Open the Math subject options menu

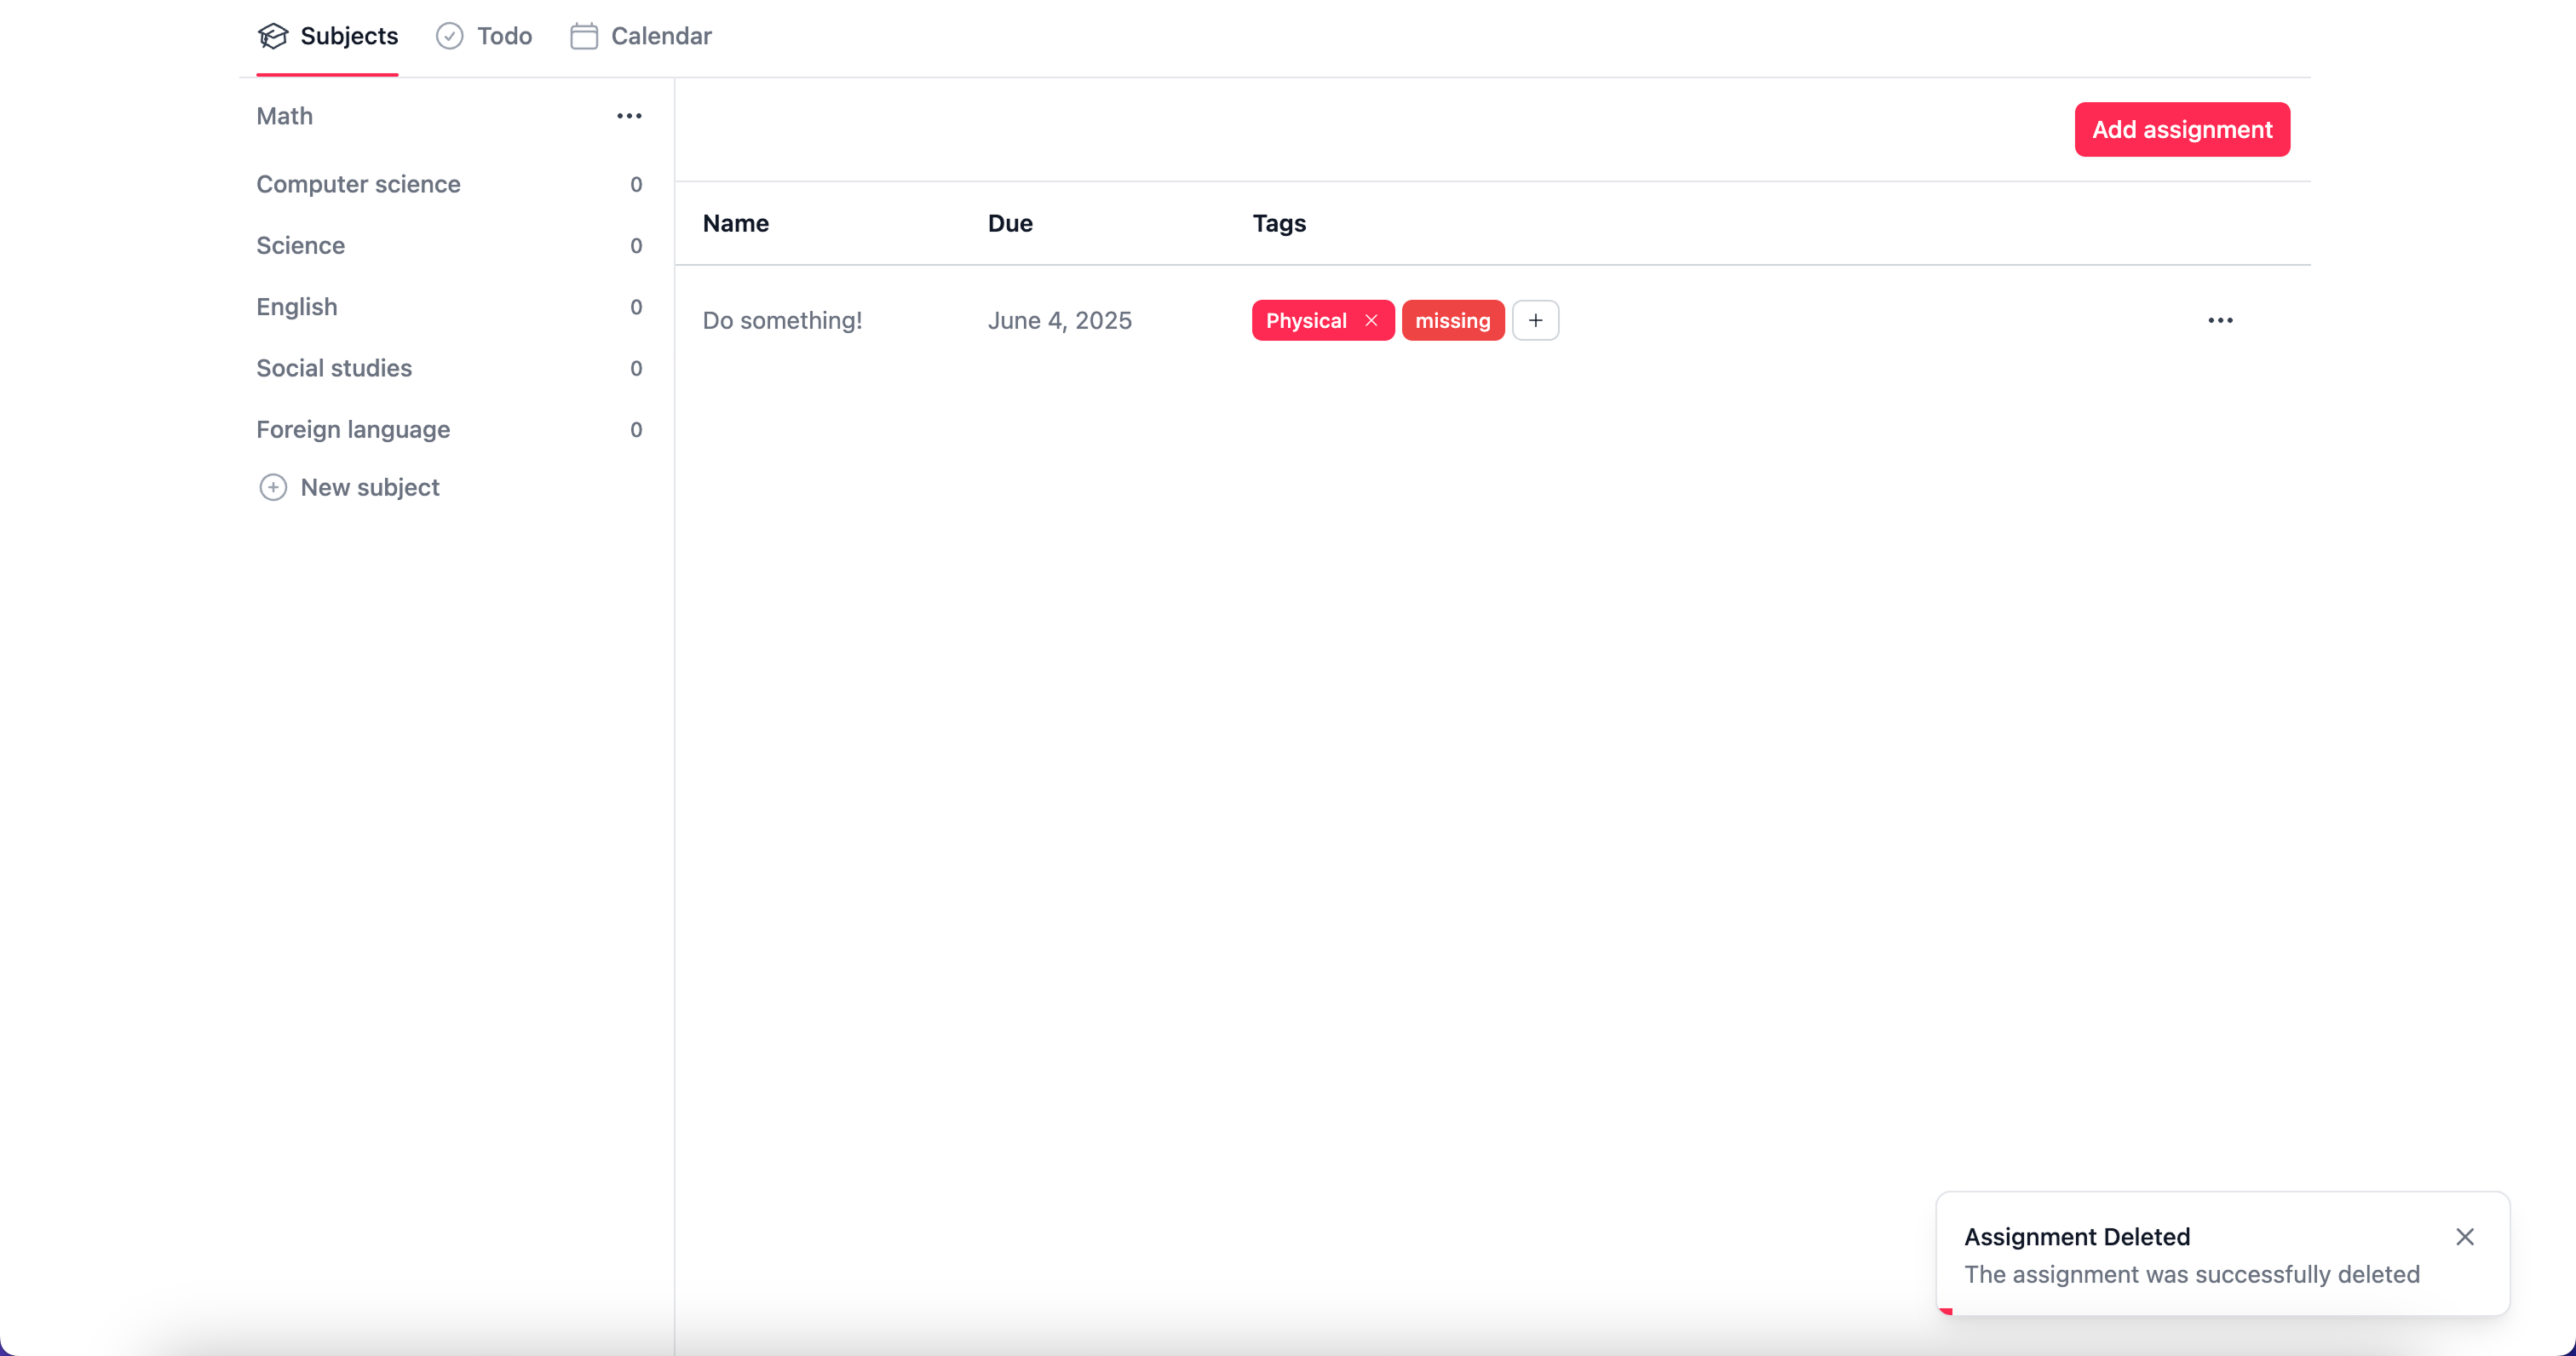click(x=629, y=116)
